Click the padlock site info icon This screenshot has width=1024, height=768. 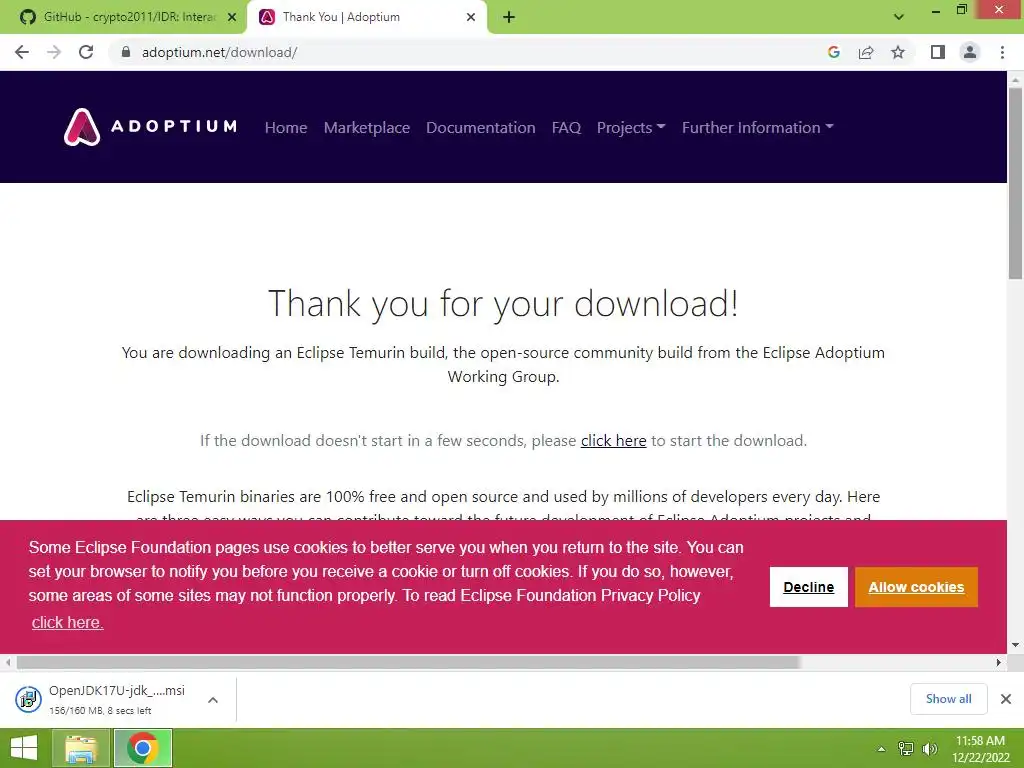[x=126, y=52]
